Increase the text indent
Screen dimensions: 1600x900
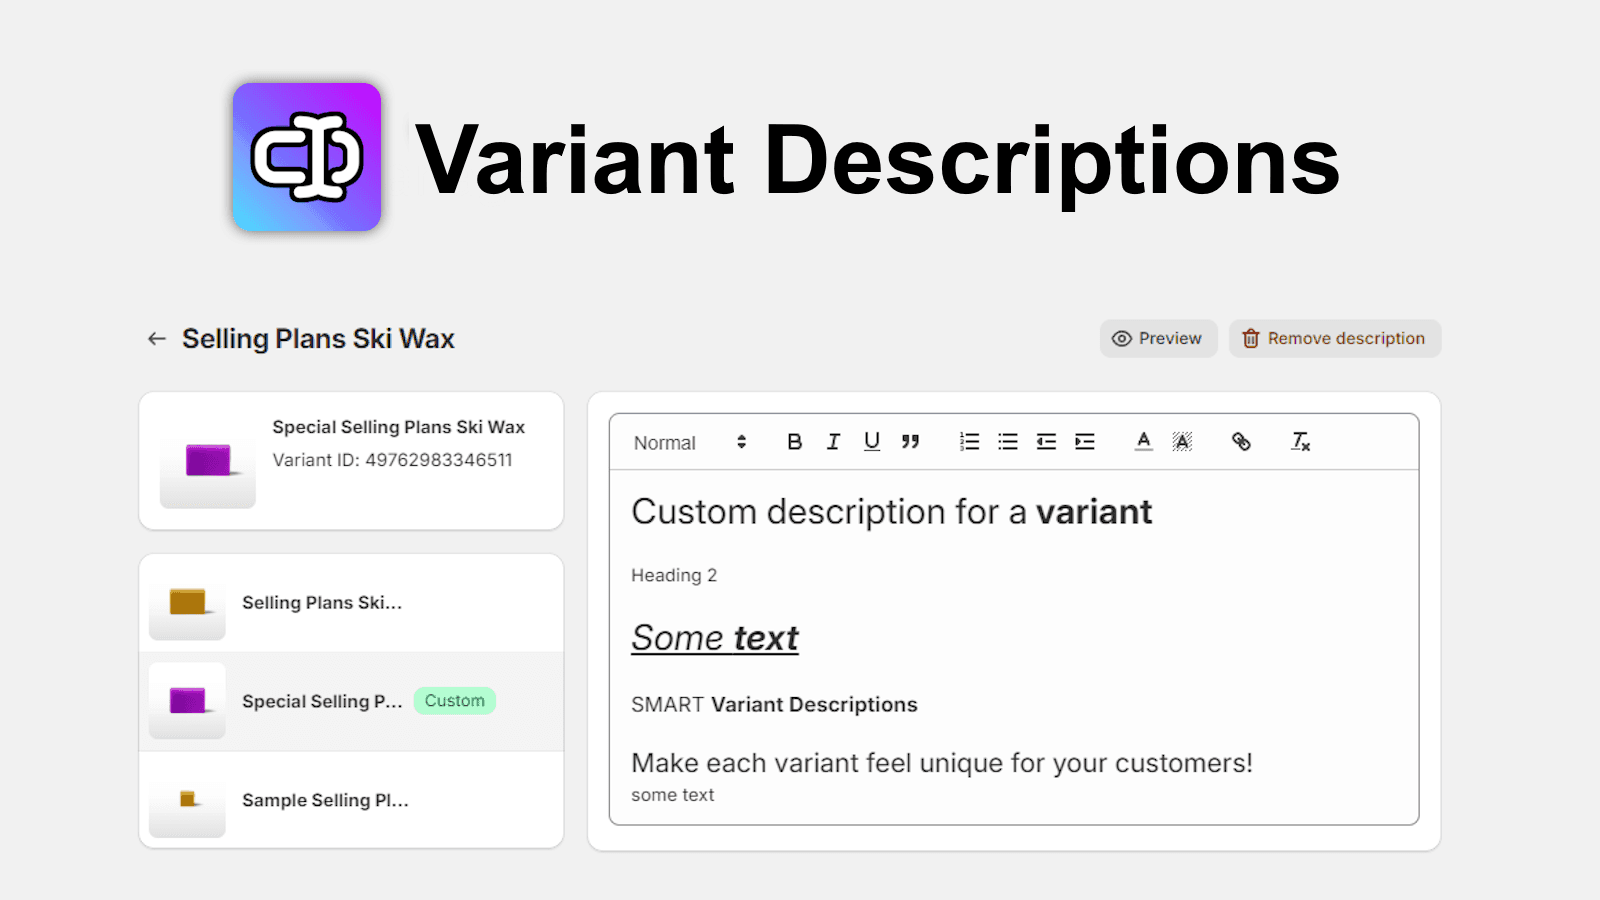[1085, 441]
